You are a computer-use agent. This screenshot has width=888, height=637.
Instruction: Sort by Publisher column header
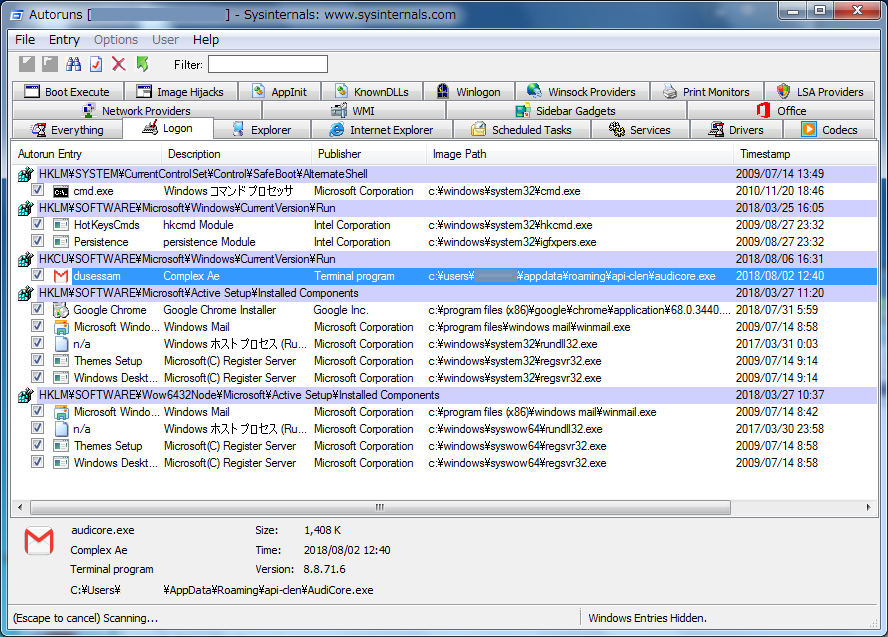(369, 154)
